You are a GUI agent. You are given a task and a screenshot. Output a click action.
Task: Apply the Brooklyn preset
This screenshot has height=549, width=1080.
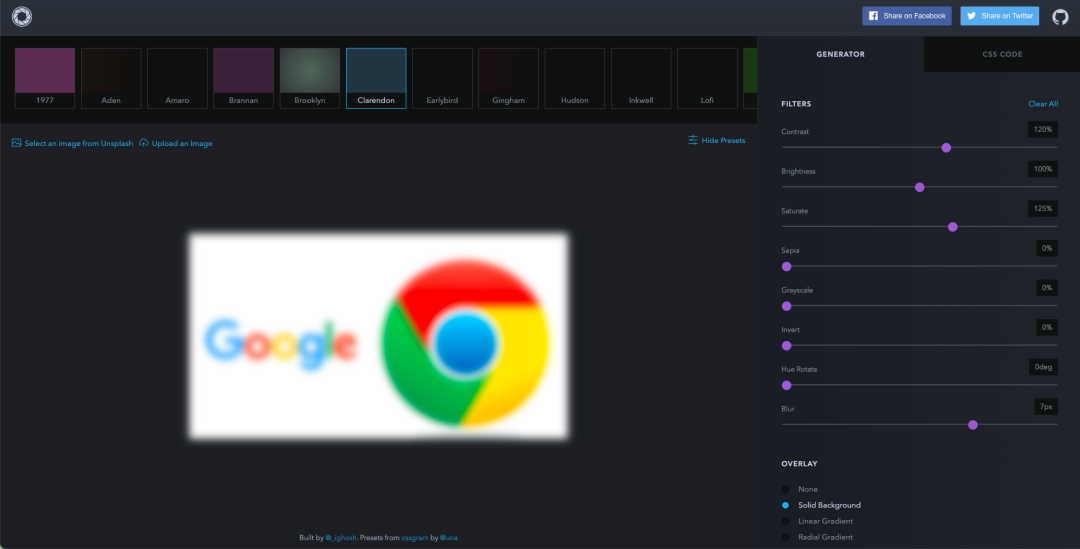[x=310, y=79]
